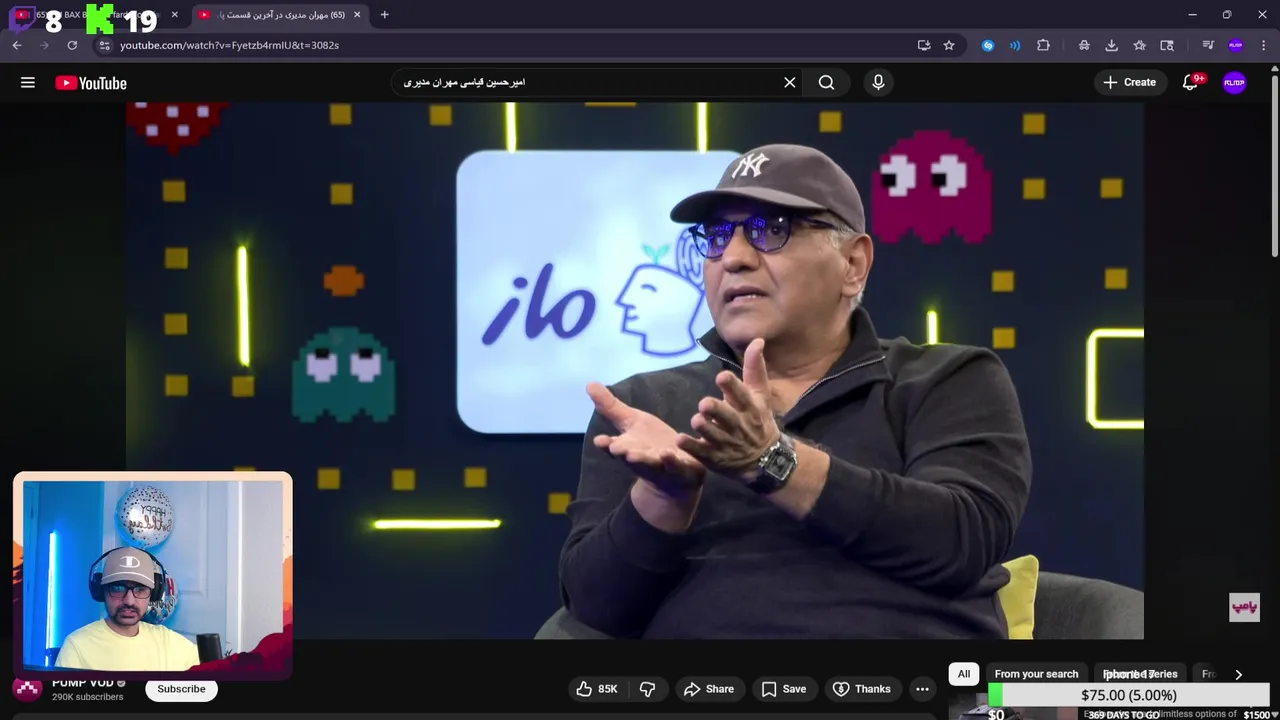Screen dimensions: 1280x720
Task: Open the Create button
Action: coord(1130,83)
